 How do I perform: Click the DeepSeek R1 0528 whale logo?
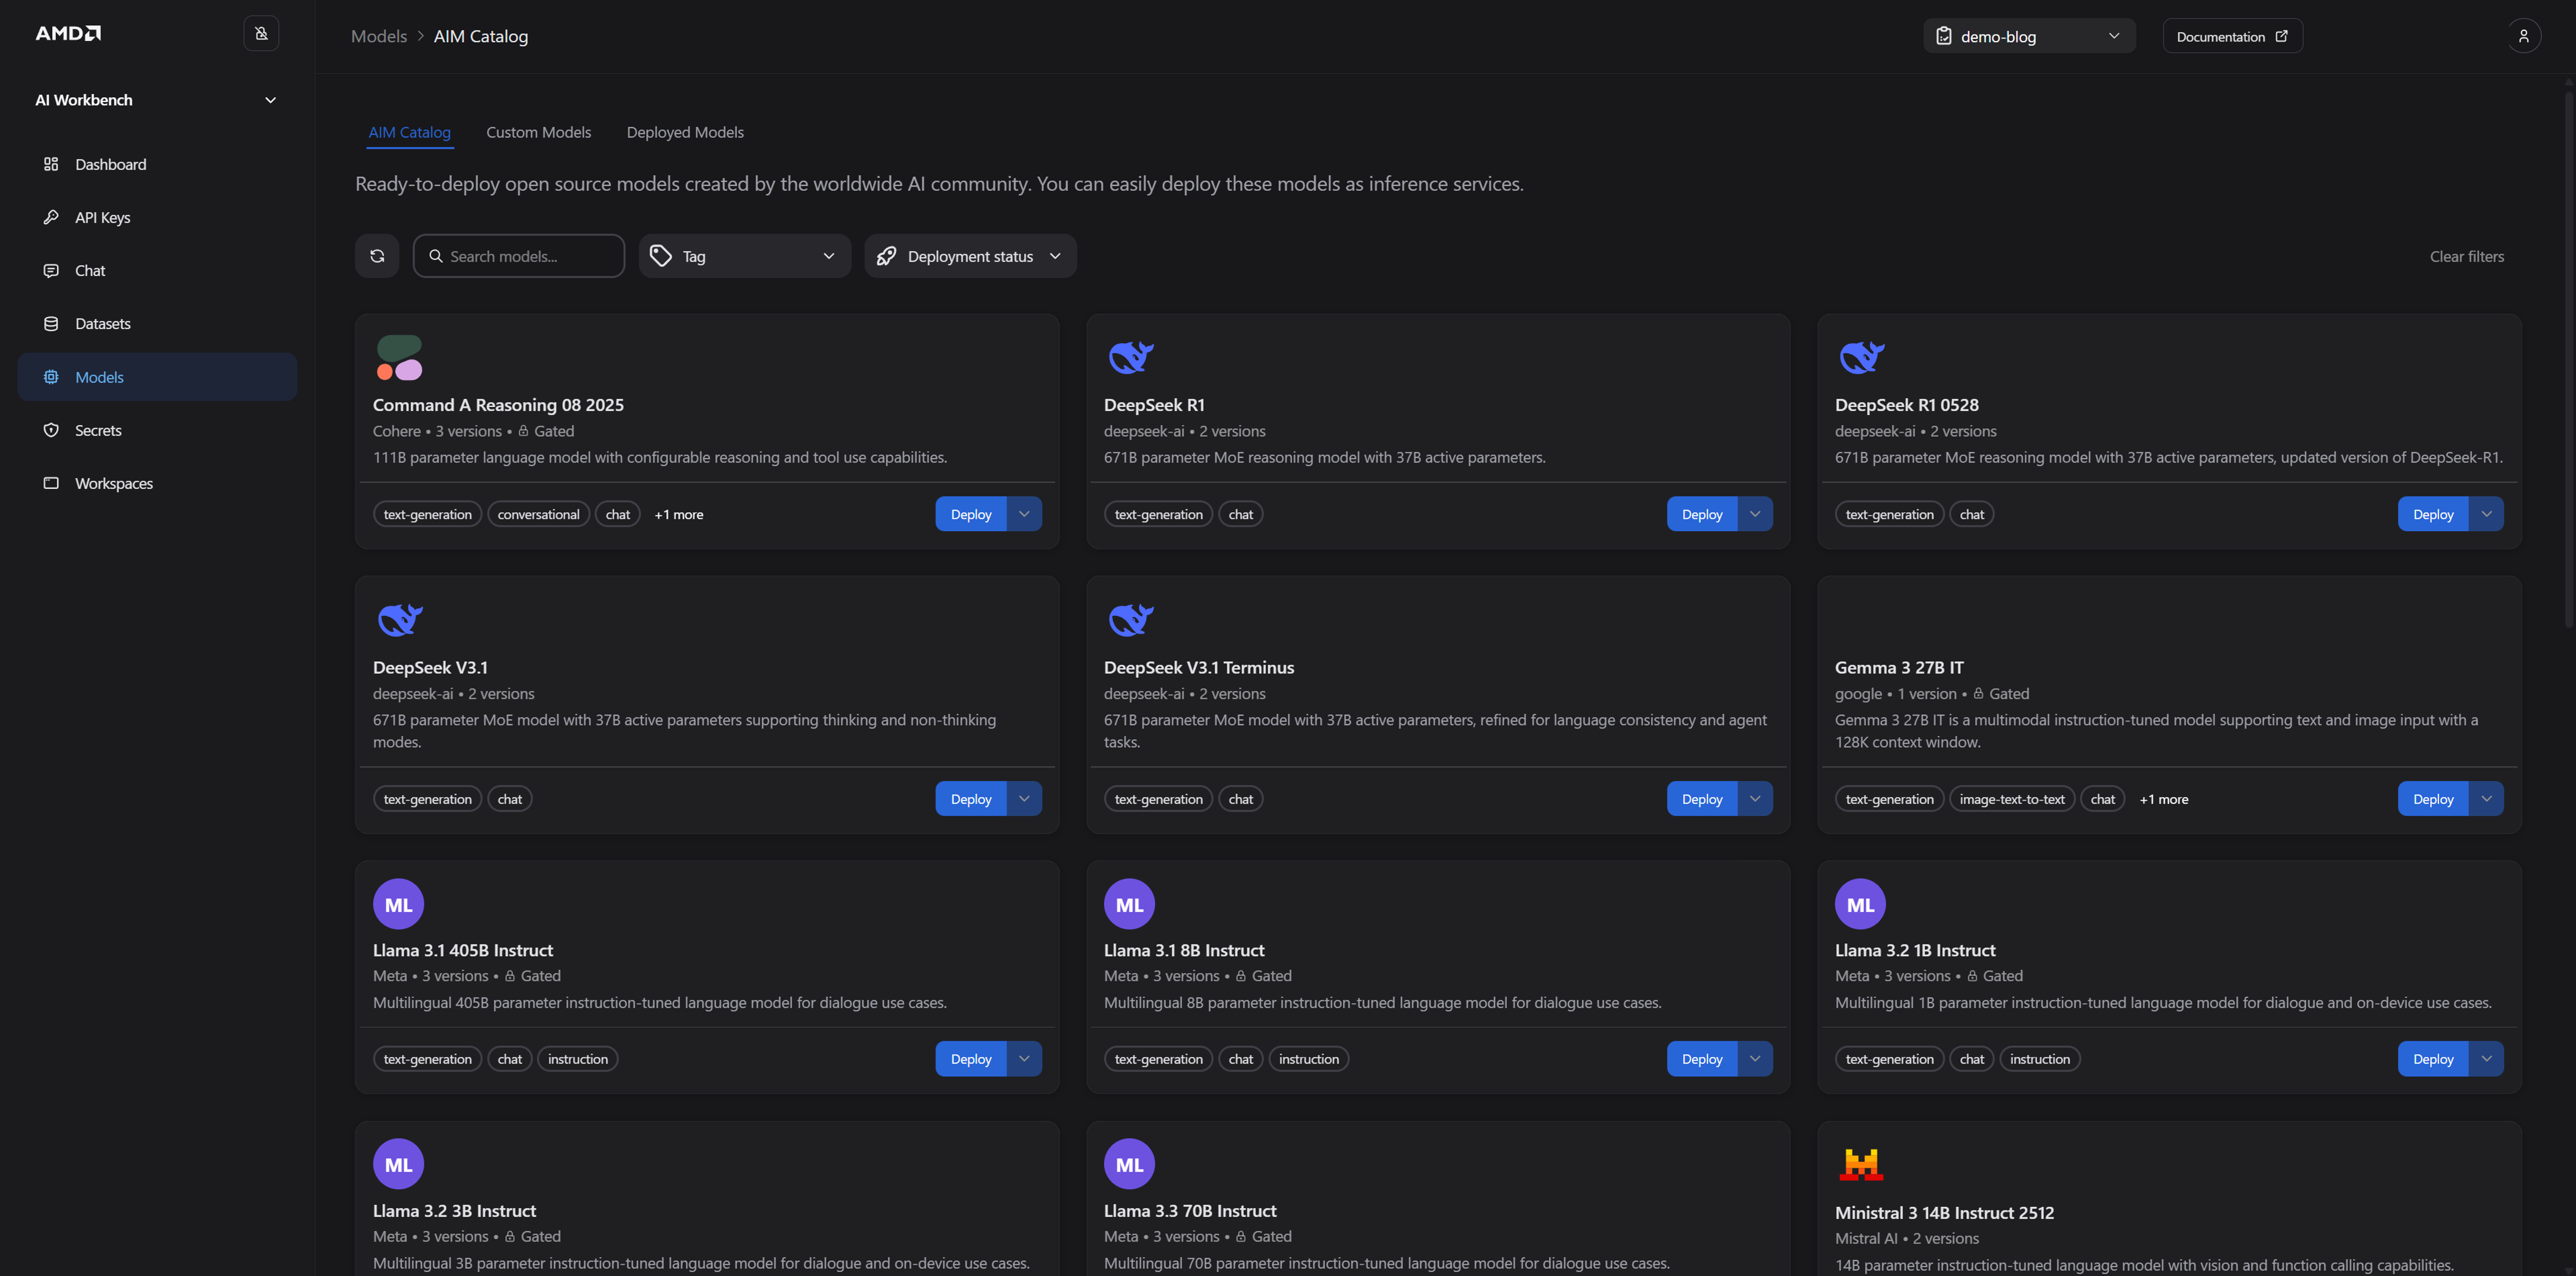[x=1861, y=357]
